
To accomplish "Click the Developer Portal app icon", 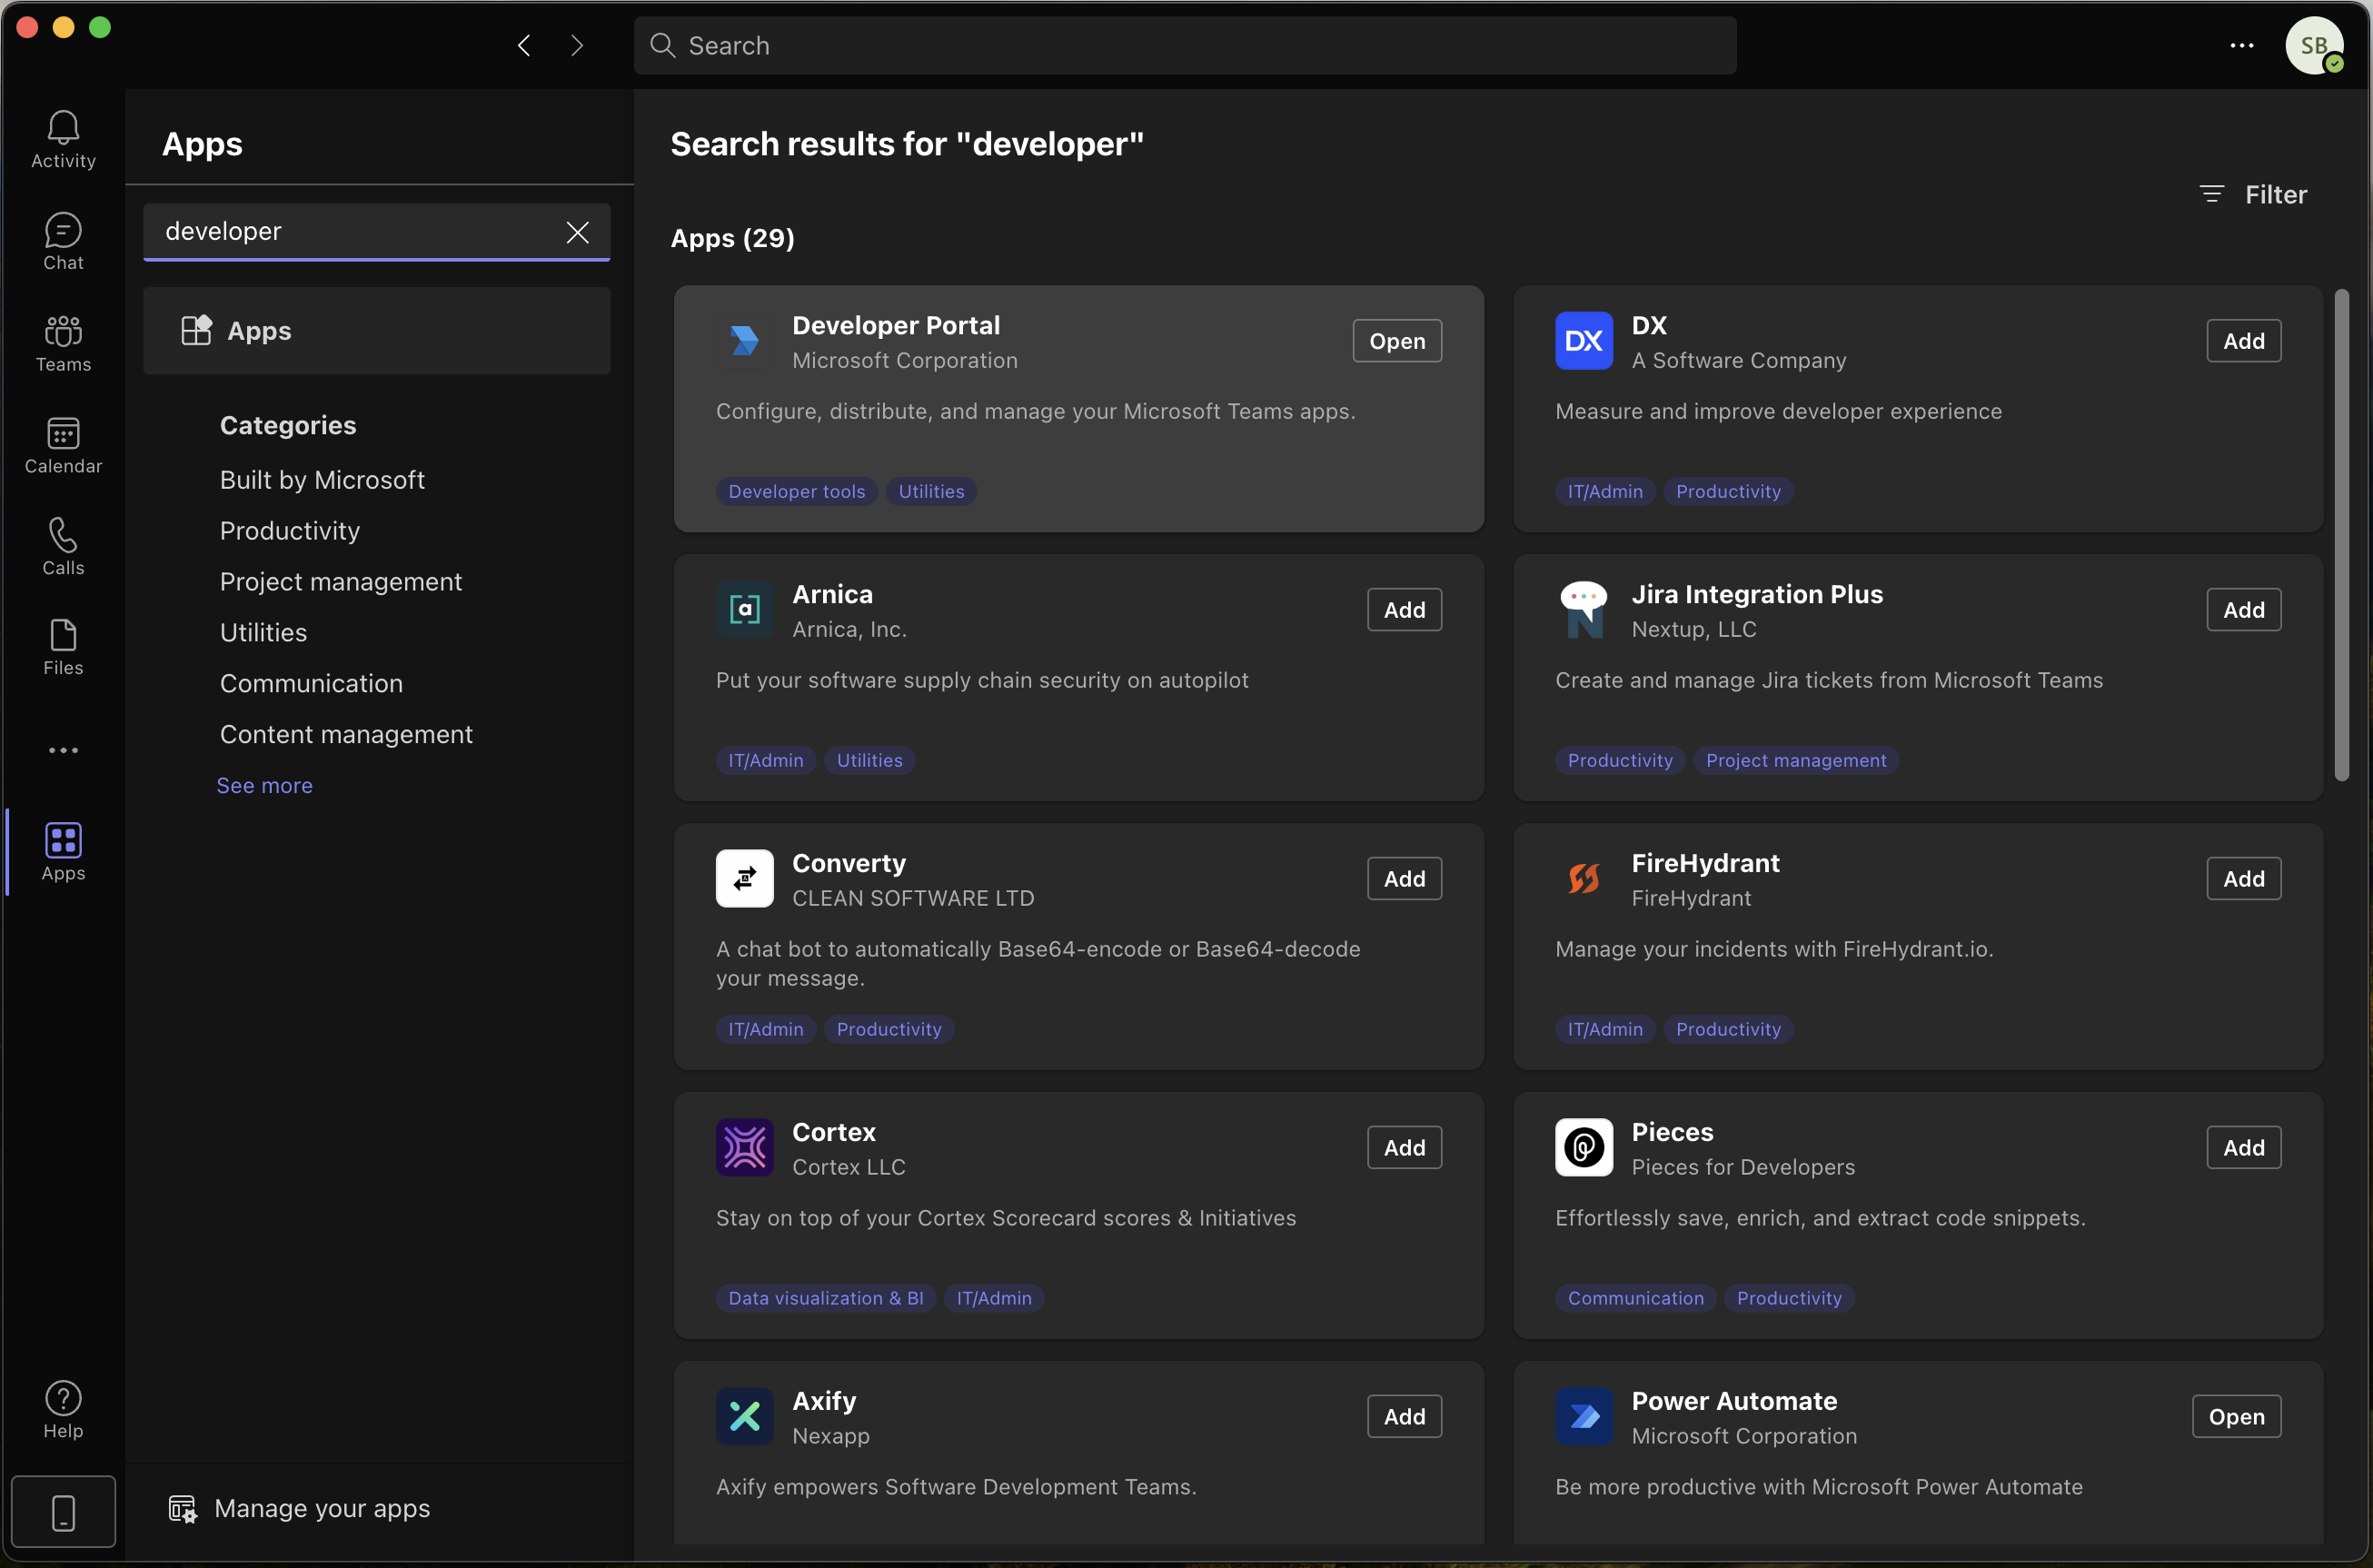I will (x=745, y=341).
